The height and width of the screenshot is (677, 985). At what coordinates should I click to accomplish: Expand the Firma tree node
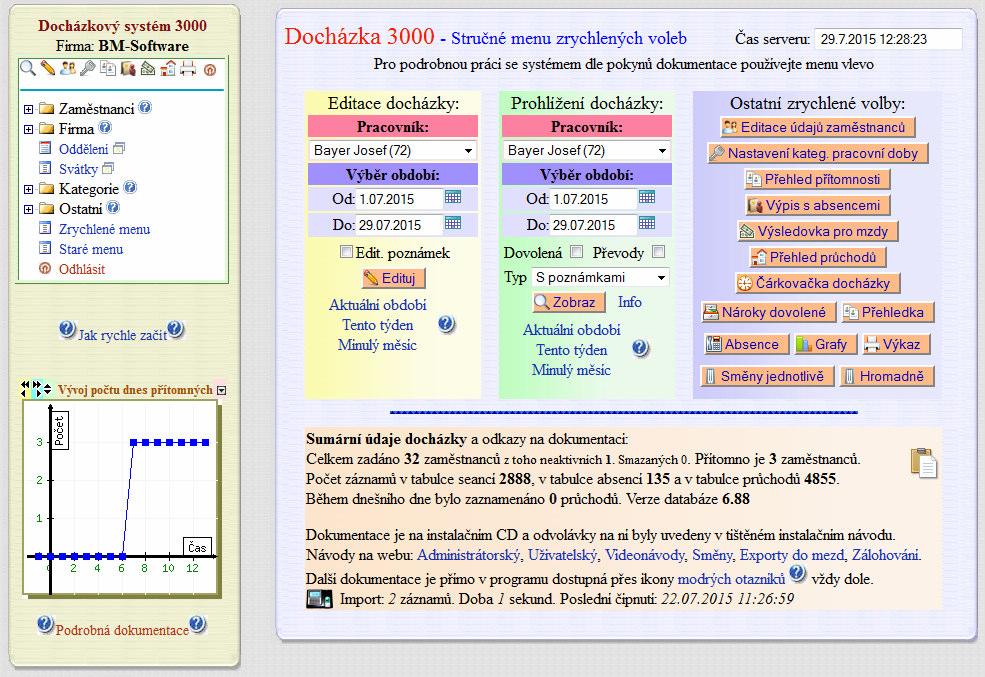pyautogui.click(x=28, y=129)
